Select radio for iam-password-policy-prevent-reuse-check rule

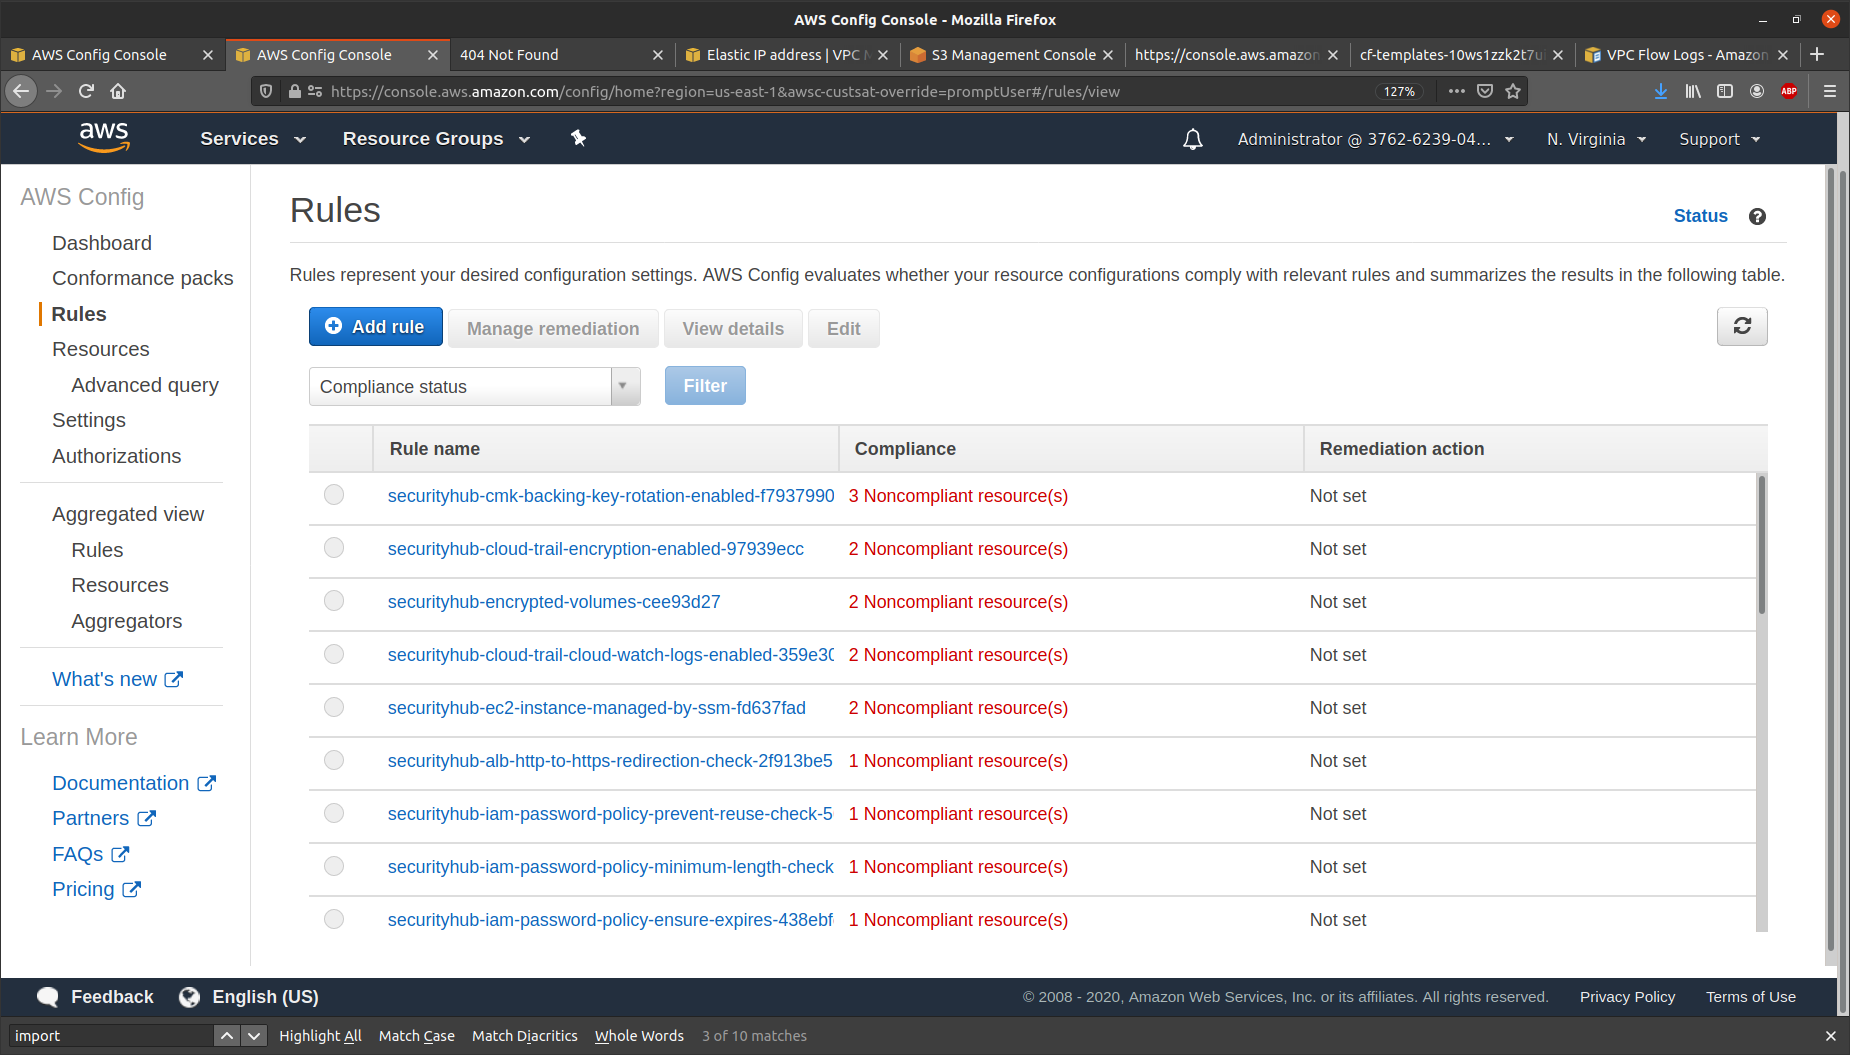pyautogui.click(x=334, y=813)
